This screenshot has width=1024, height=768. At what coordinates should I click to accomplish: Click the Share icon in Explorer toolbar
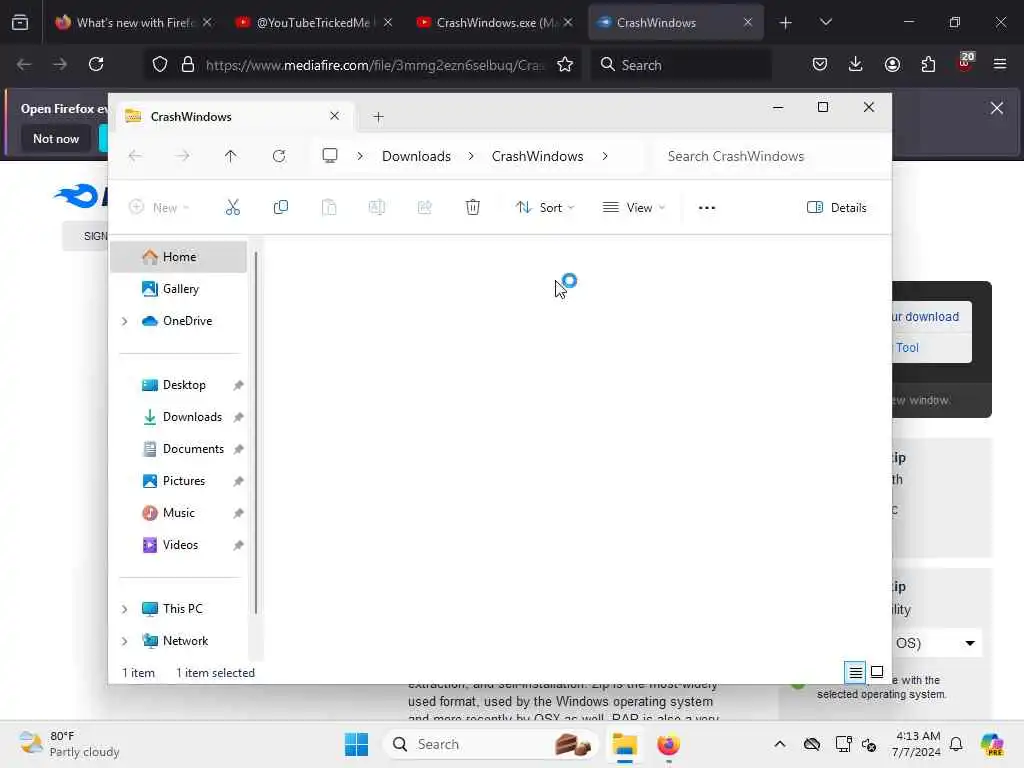coord(424,208)
